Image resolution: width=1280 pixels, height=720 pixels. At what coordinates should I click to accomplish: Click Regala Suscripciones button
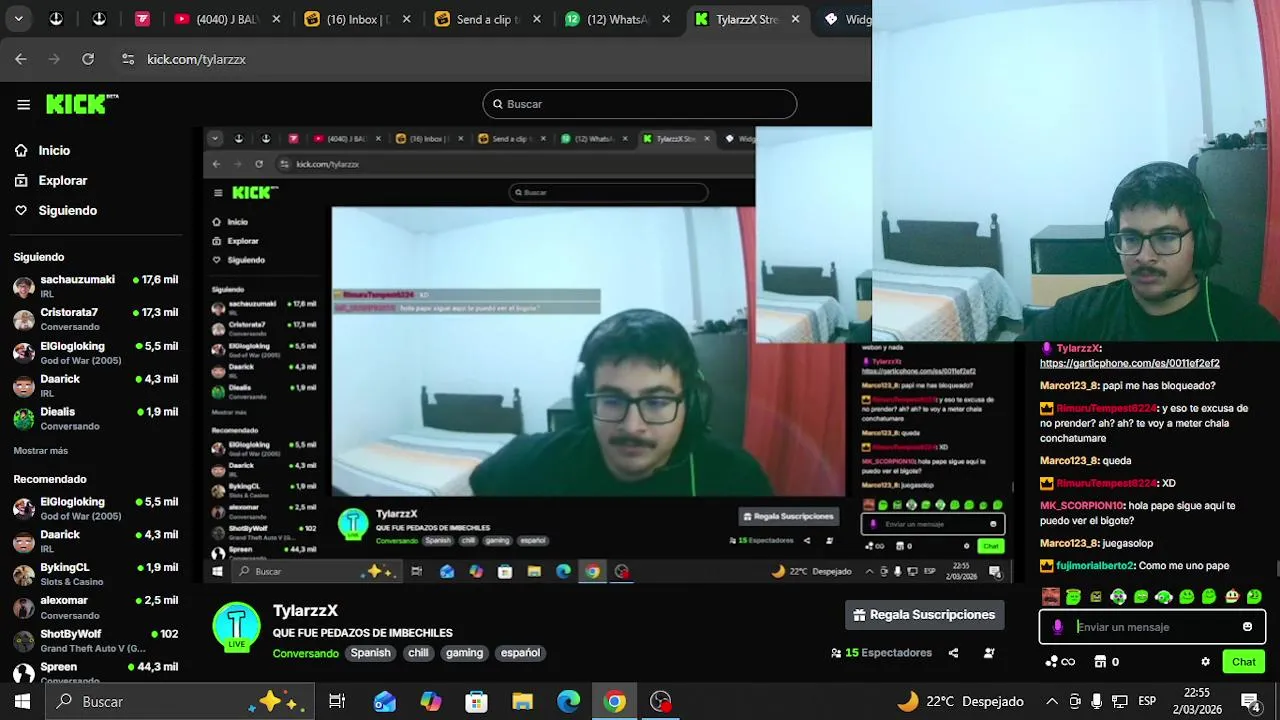point(925,615)
